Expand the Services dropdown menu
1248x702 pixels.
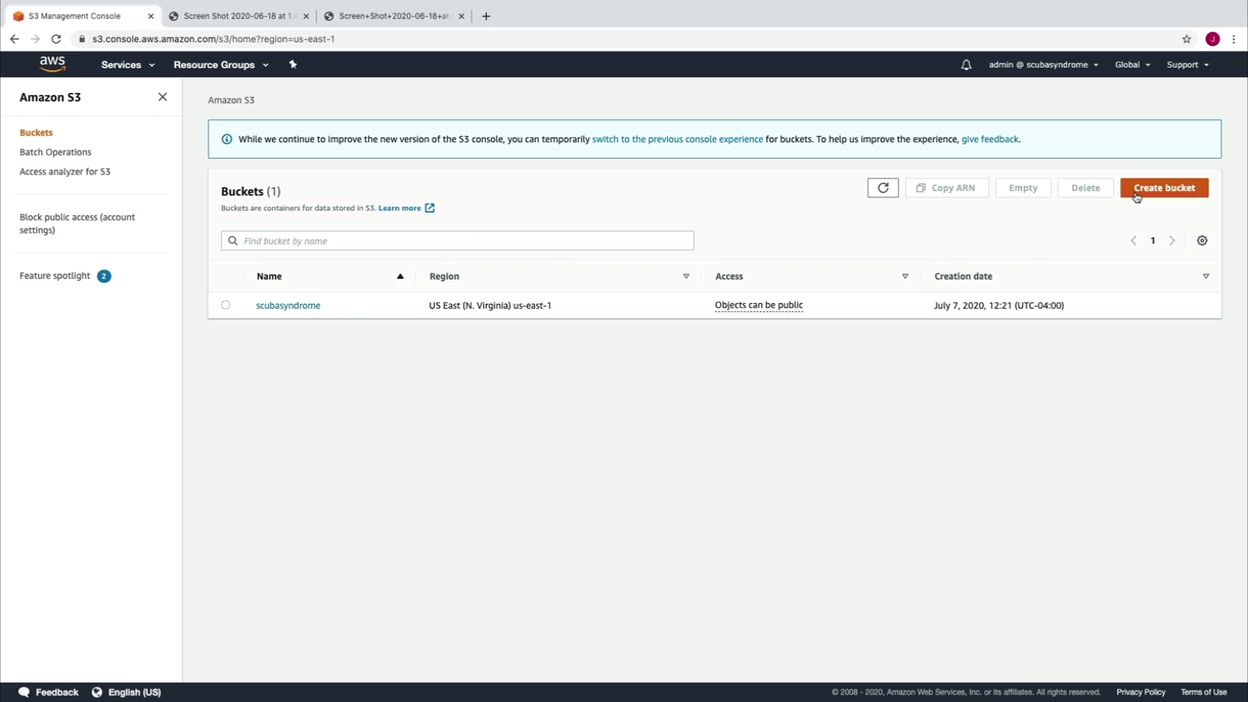point(128,65)
